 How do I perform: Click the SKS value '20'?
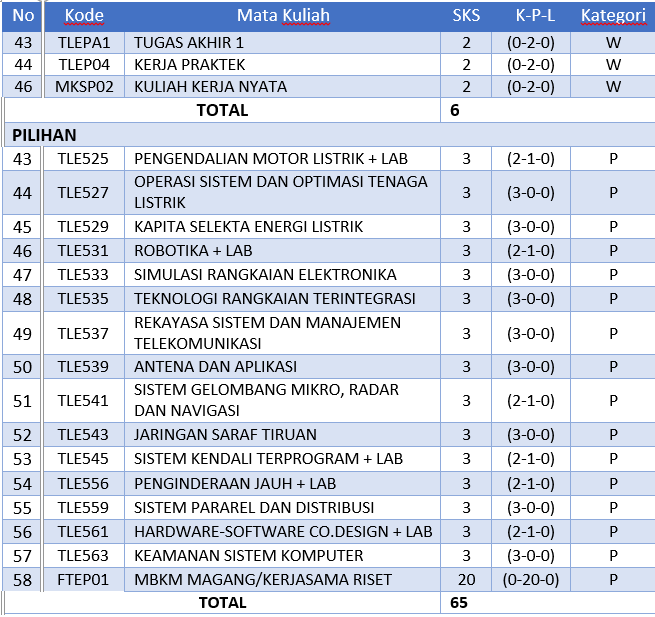click(466, 580)
